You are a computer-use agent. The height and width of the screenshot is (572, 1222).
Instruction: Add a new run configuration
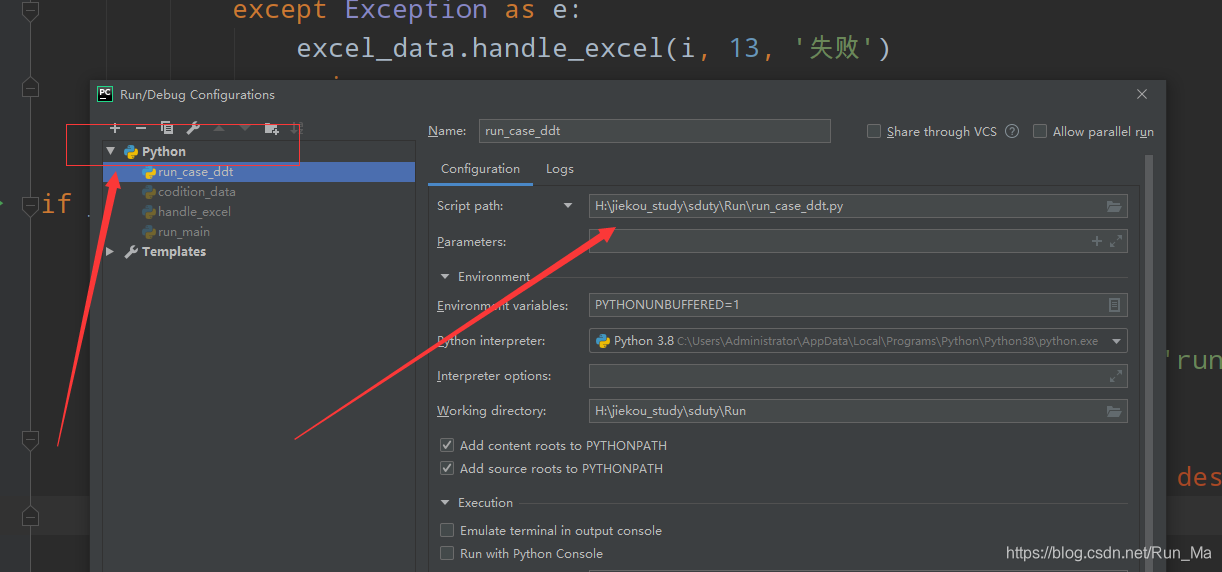115,128
